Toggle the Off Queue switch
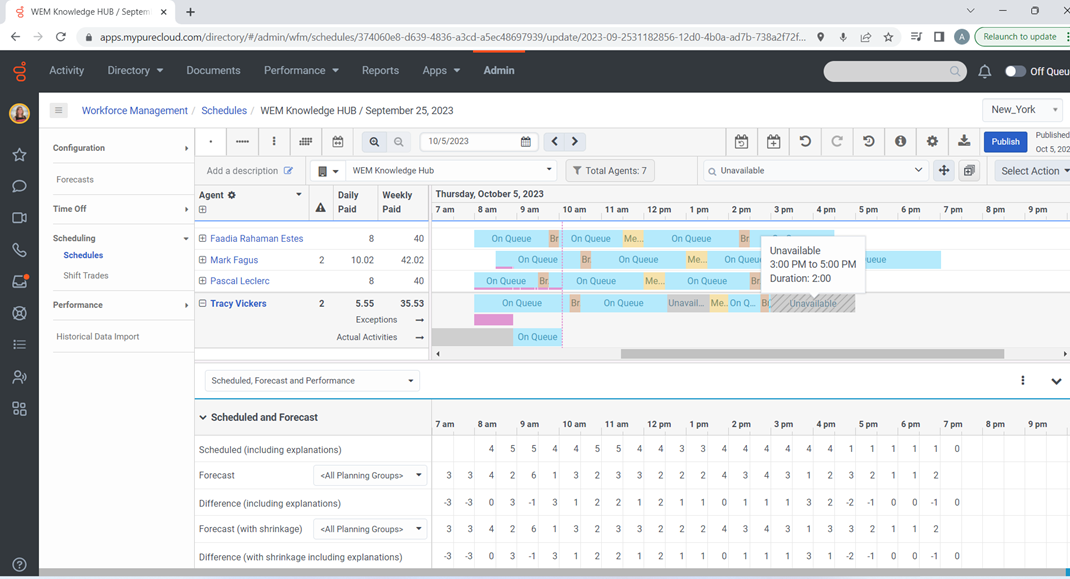This screenshot has height=579, width=1070. point(1015,71)
